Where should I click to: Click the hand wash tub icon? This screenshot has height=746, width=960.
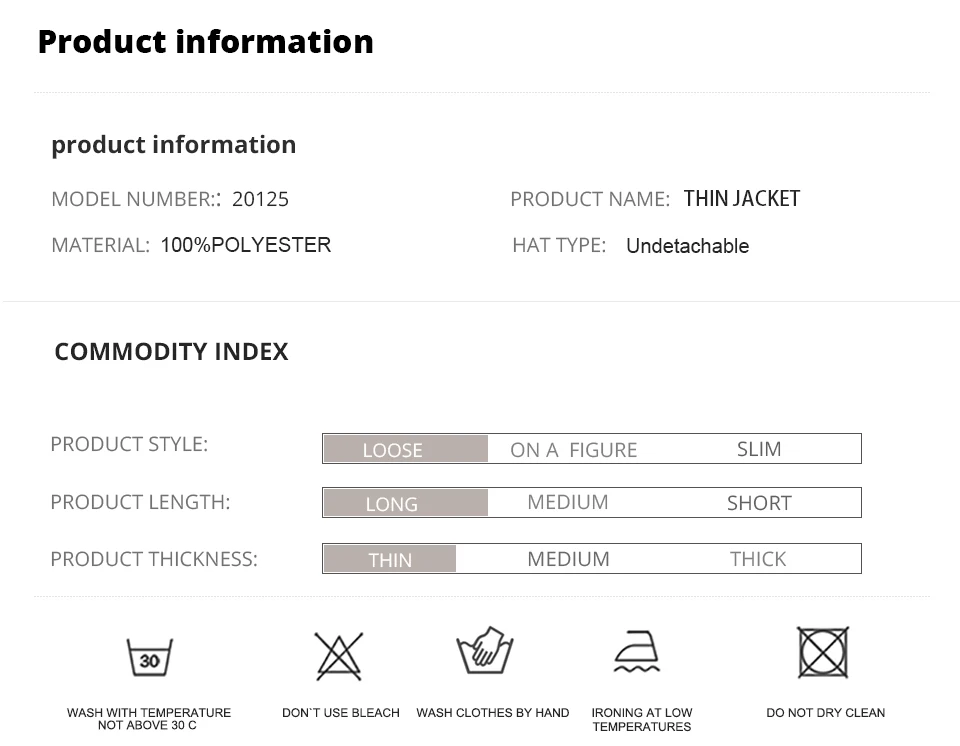click(485, 652)
